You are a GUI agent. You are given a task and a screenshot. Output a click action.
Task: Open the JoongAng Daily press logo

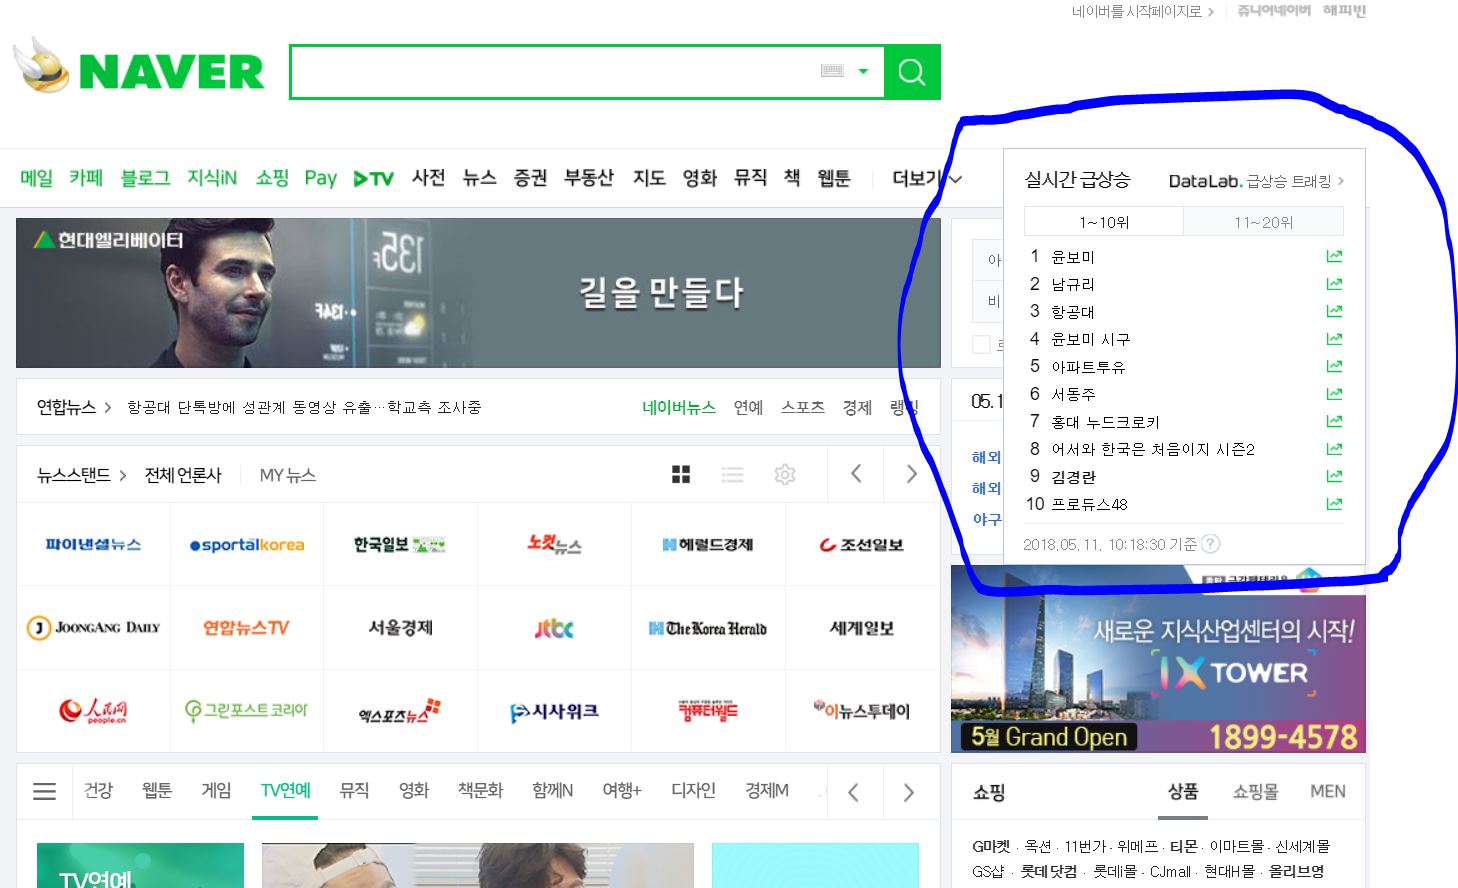(93, 628)
